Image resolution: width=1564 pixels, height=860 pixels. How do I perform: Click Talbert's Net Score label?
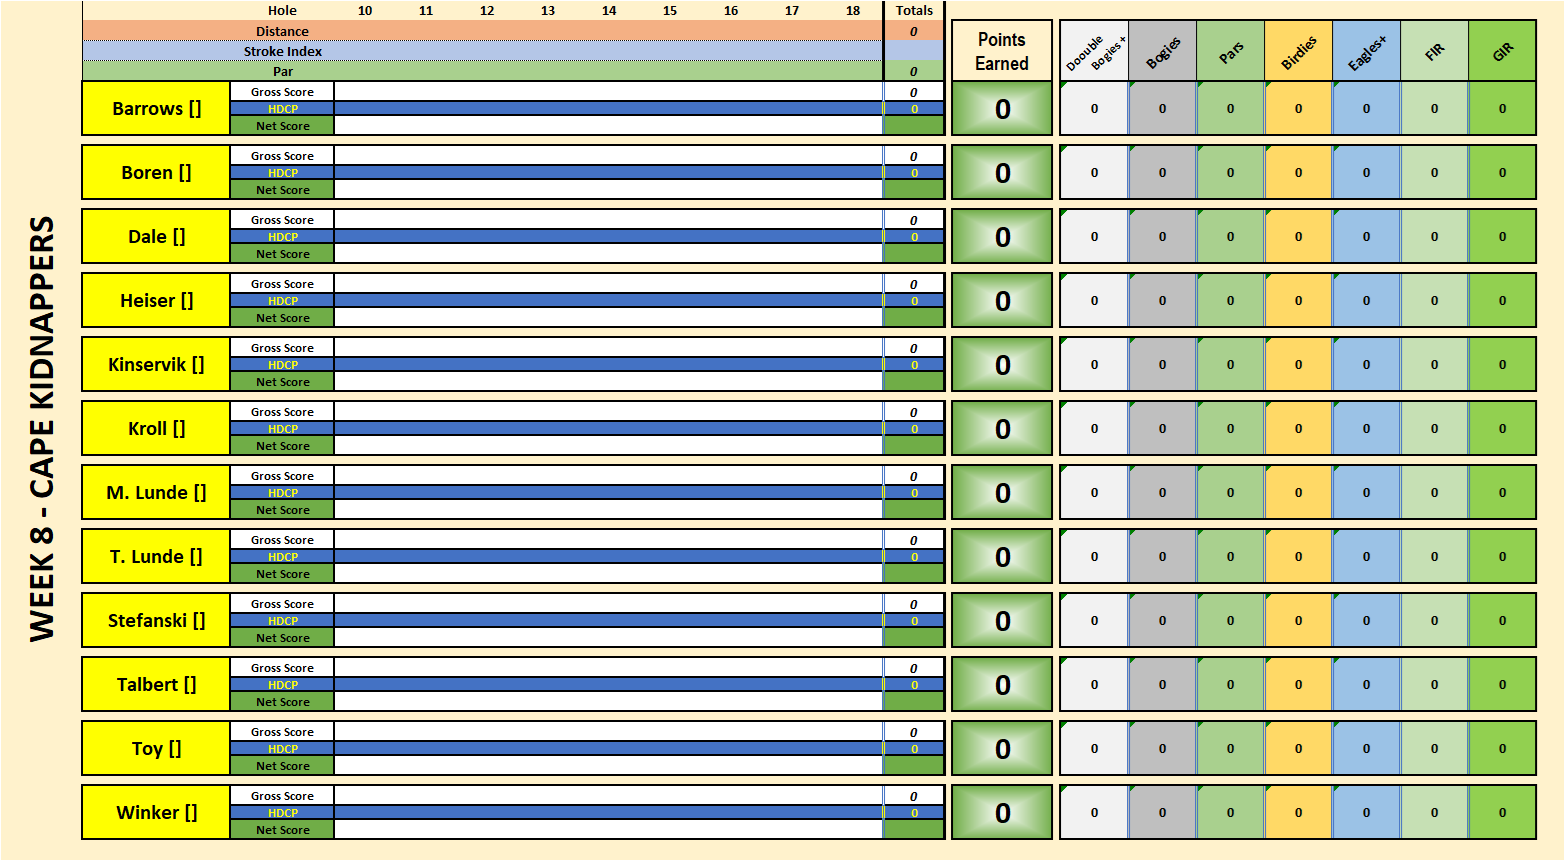coord(282,702)
